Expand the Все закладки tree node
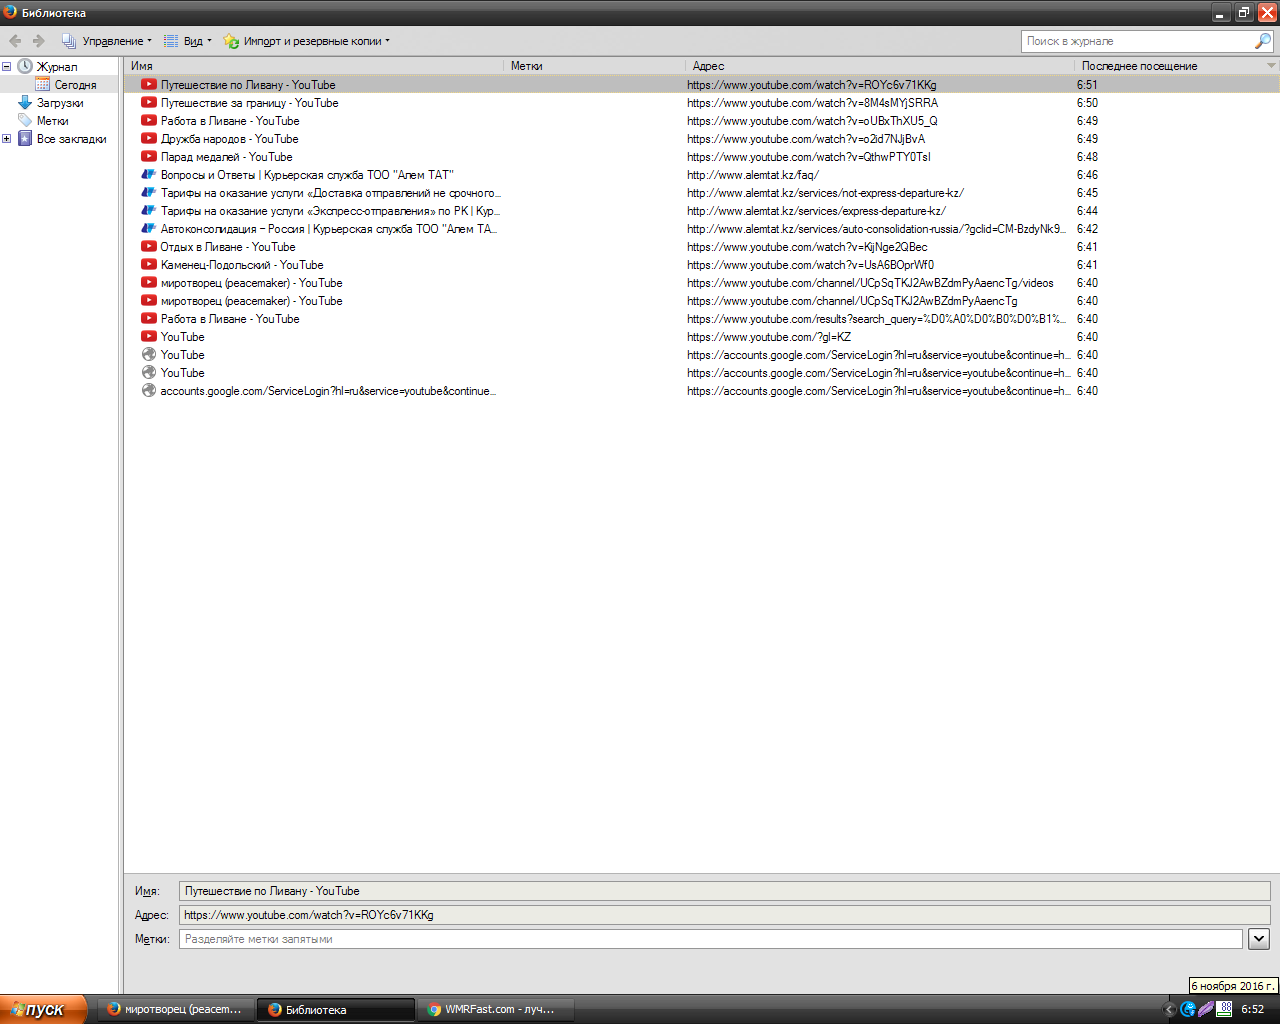This screenshot has width=1280, height=1024. tap(6, 139)
